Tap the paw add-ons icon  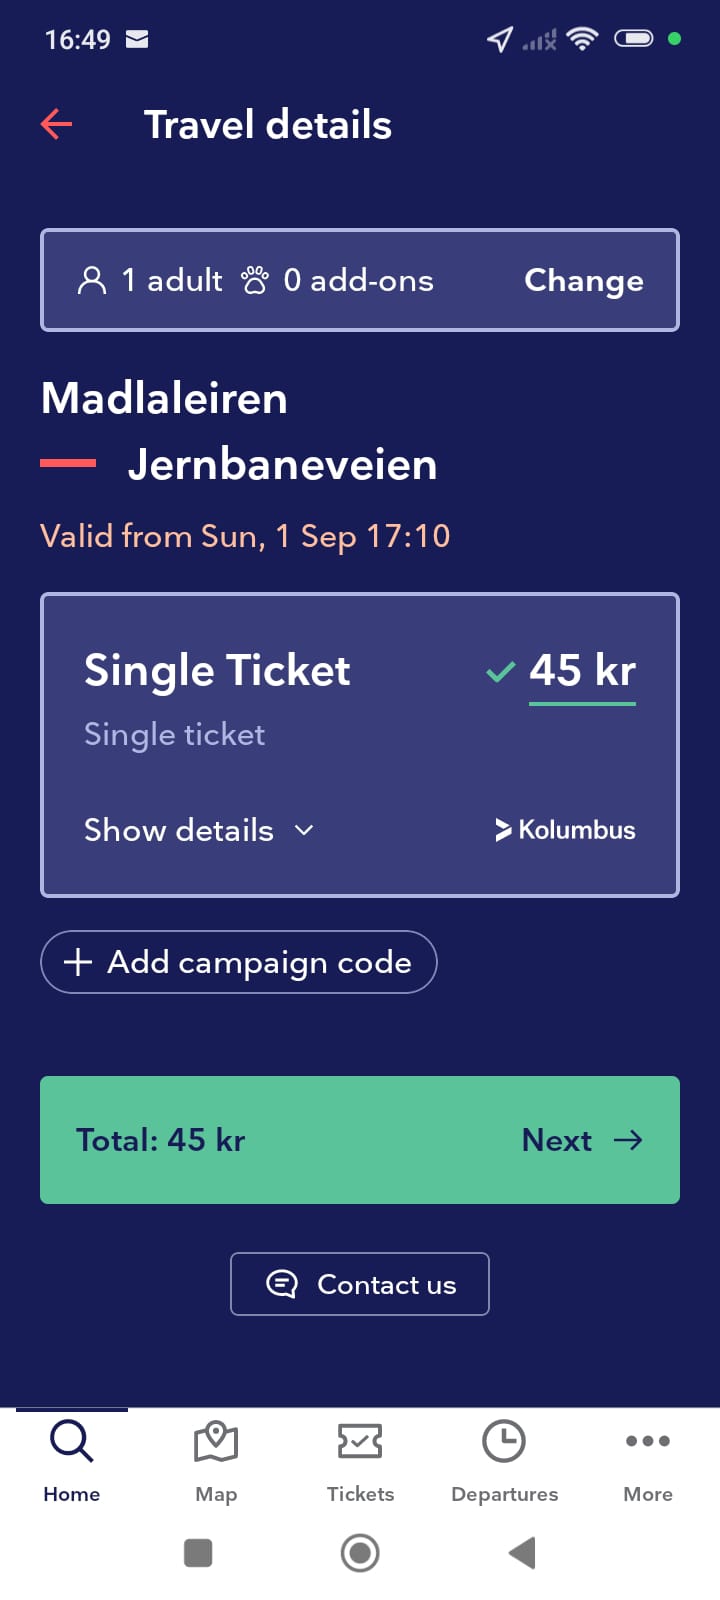255,280
